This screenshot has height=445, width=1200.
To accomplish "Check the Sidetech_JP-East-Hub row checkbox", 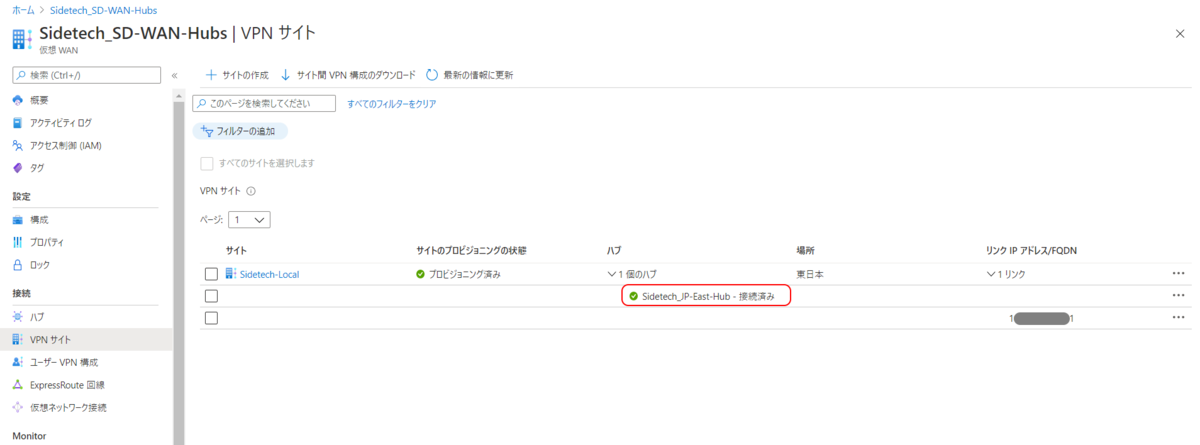I will click(211, 296).
